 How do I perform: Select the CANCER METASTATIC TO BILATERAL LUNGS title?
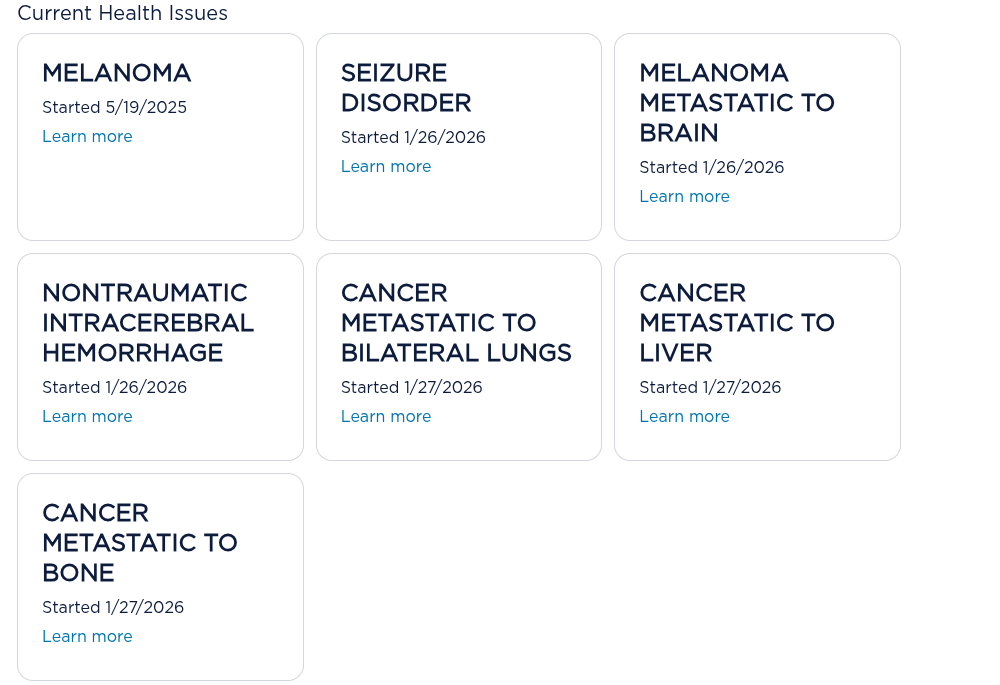click(x=456, y=323)
